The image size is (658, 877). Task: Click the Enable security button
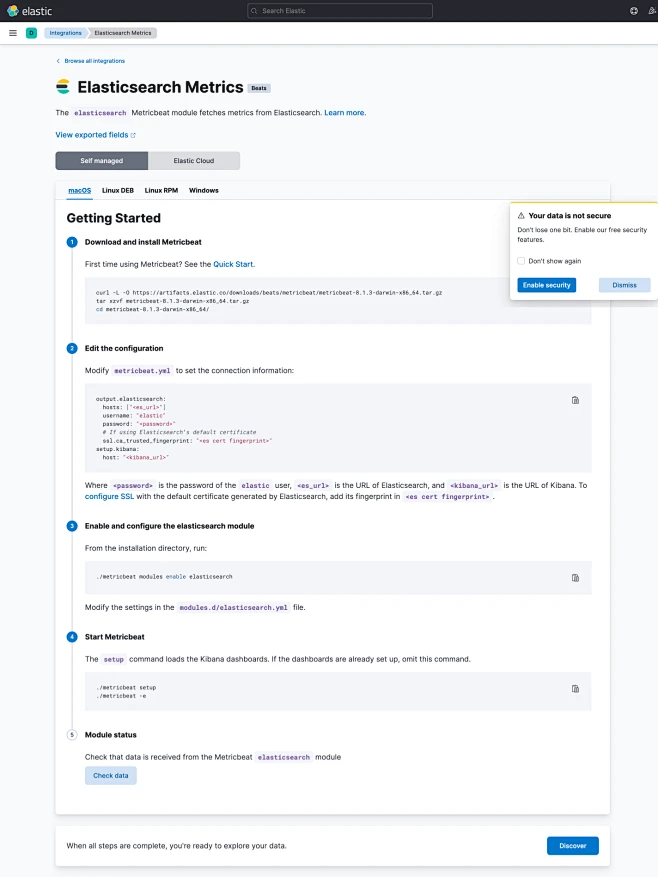coord(546,285)
